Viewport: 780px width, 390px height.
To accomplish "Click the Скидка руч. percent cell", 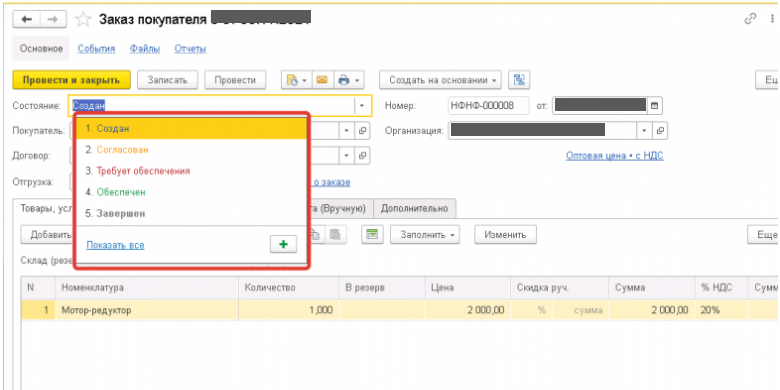I will 532,310.
